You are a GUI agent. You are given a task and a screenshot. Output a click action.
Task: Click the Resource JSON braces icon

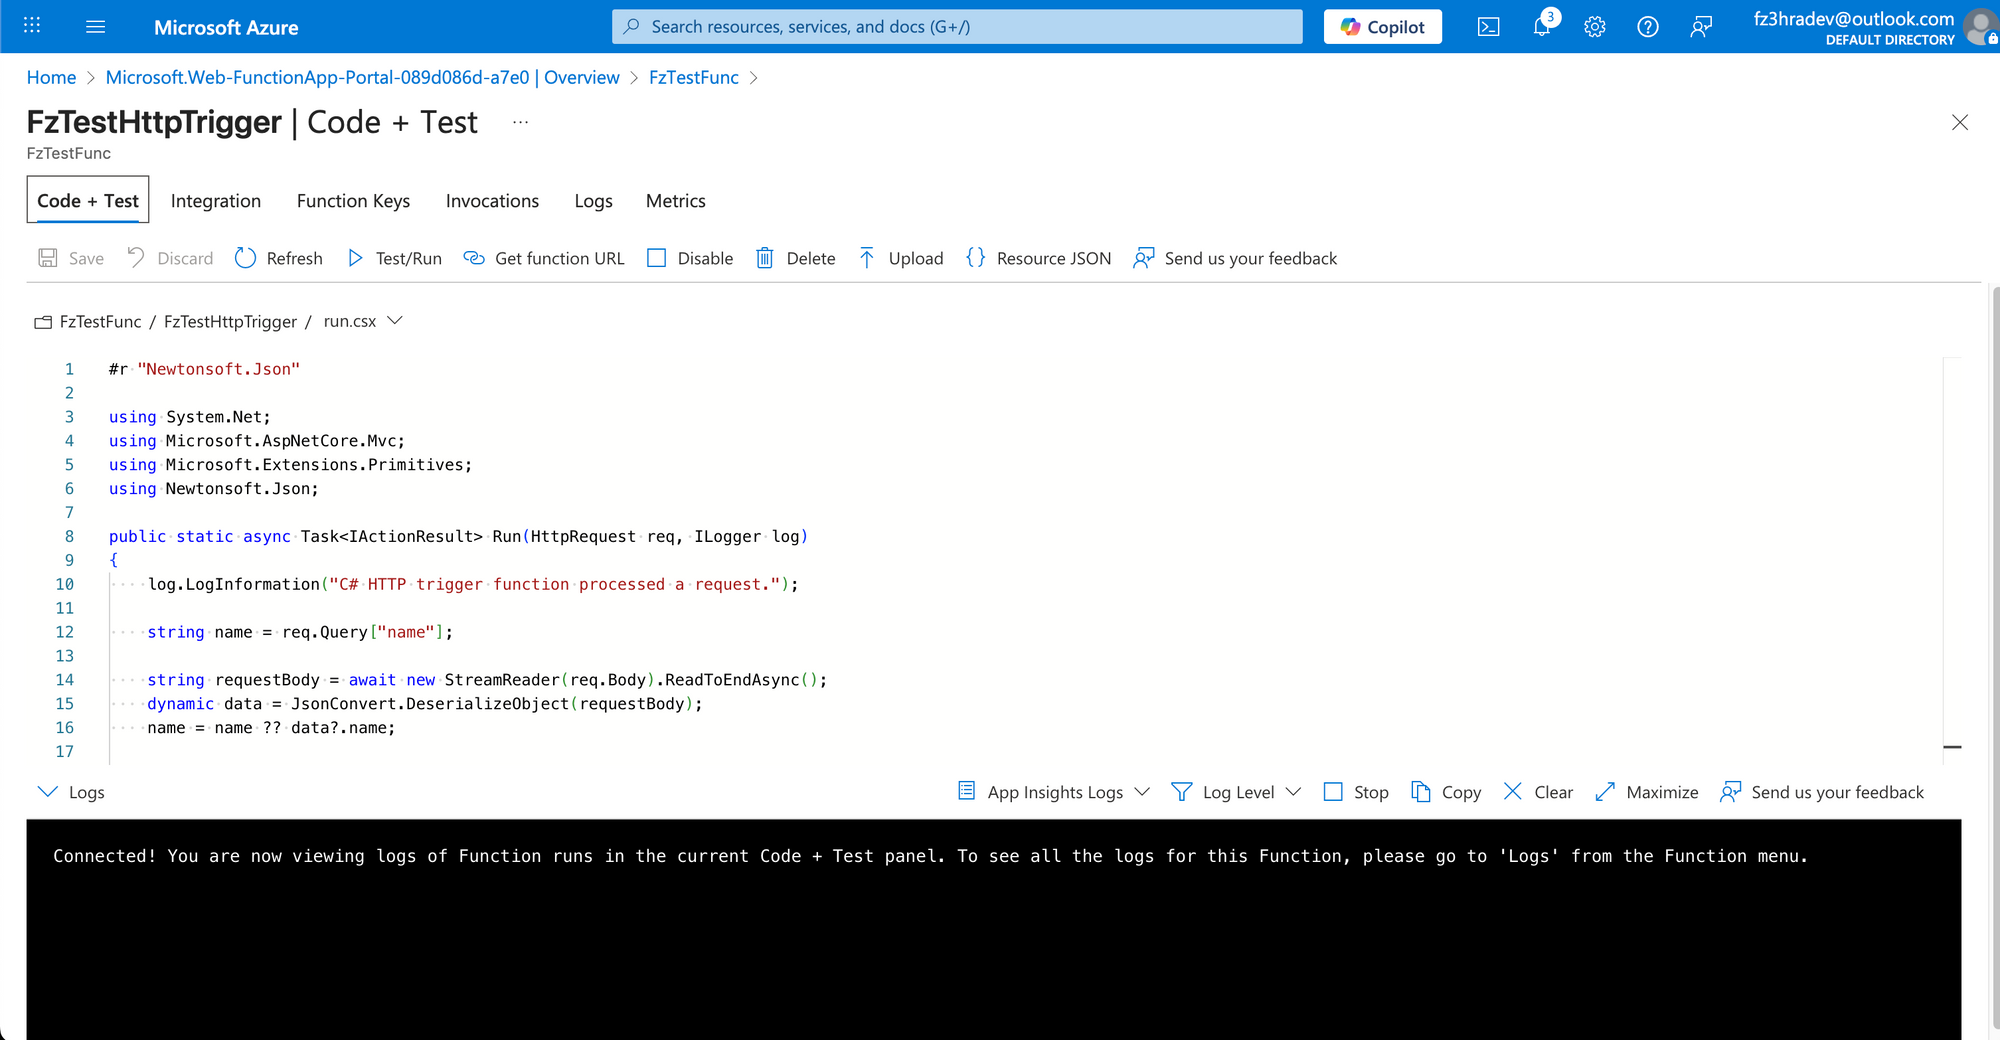coord(975,258)
